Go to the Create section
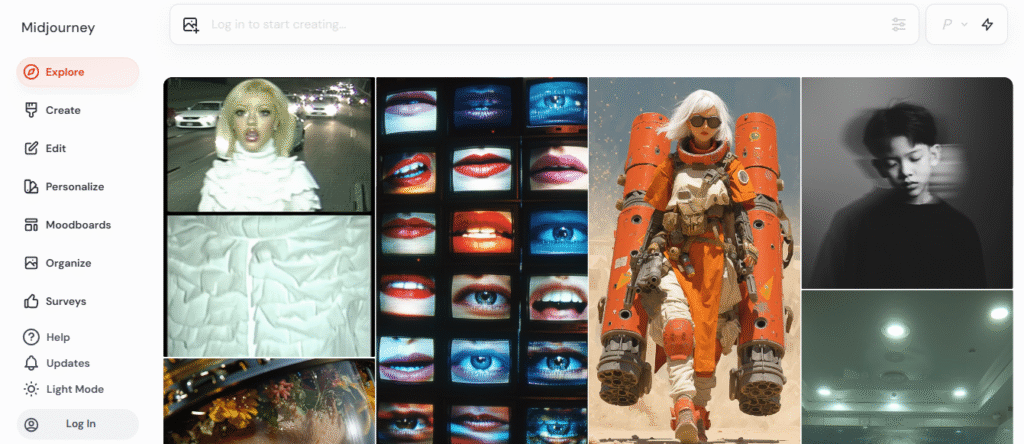The height and width of the screenshot is (444, 1024). (78, 110)
